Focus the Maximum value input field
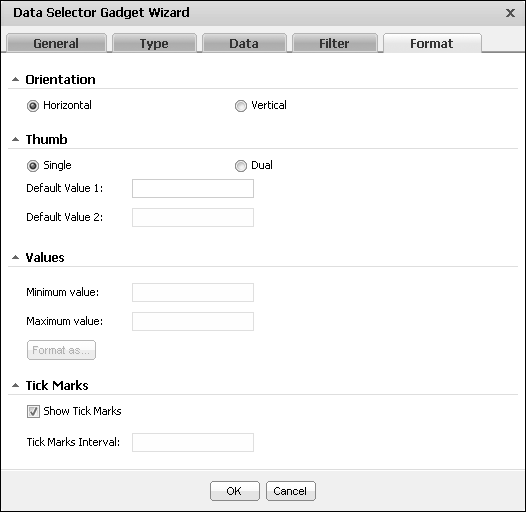The width and height of the screenshot is (526, 512). click(193, 321)
